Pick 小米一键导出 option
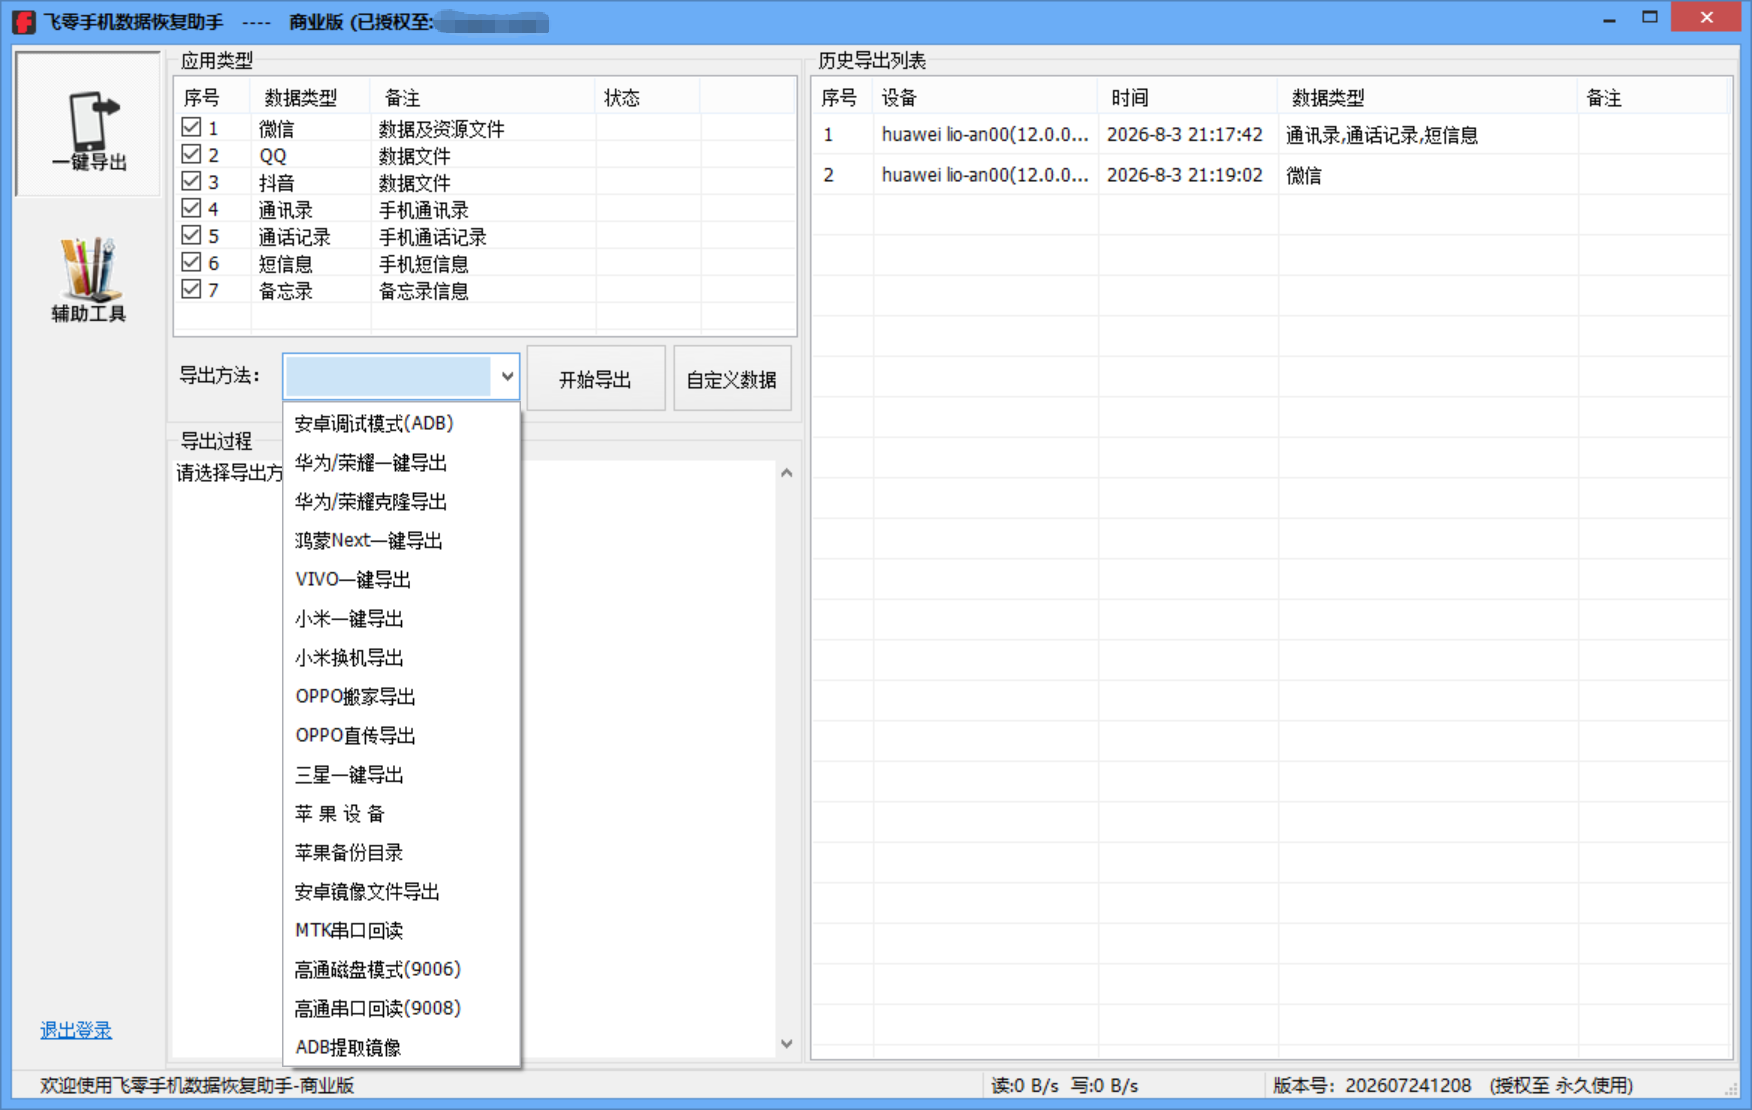Image resolution: width=1752 pixels, height=1110 pixels. point(401,618)
